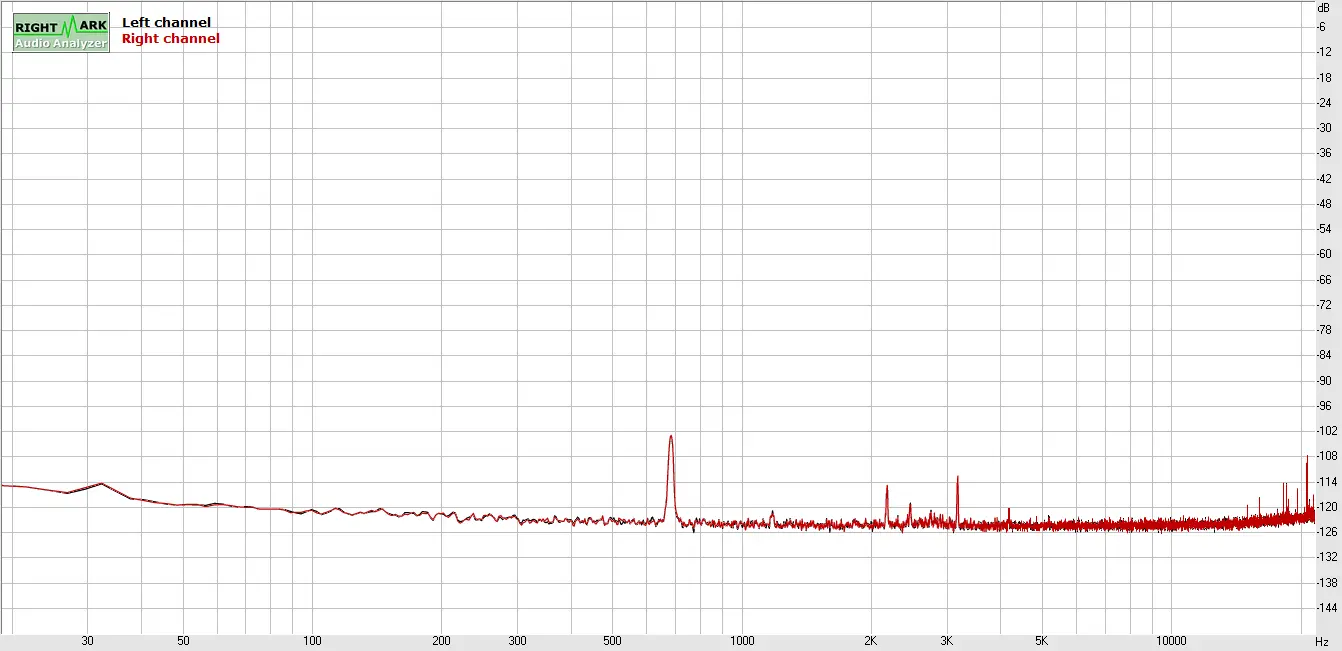
Task: Click the 10000 frequency axis label
Action: point(1170,641)
